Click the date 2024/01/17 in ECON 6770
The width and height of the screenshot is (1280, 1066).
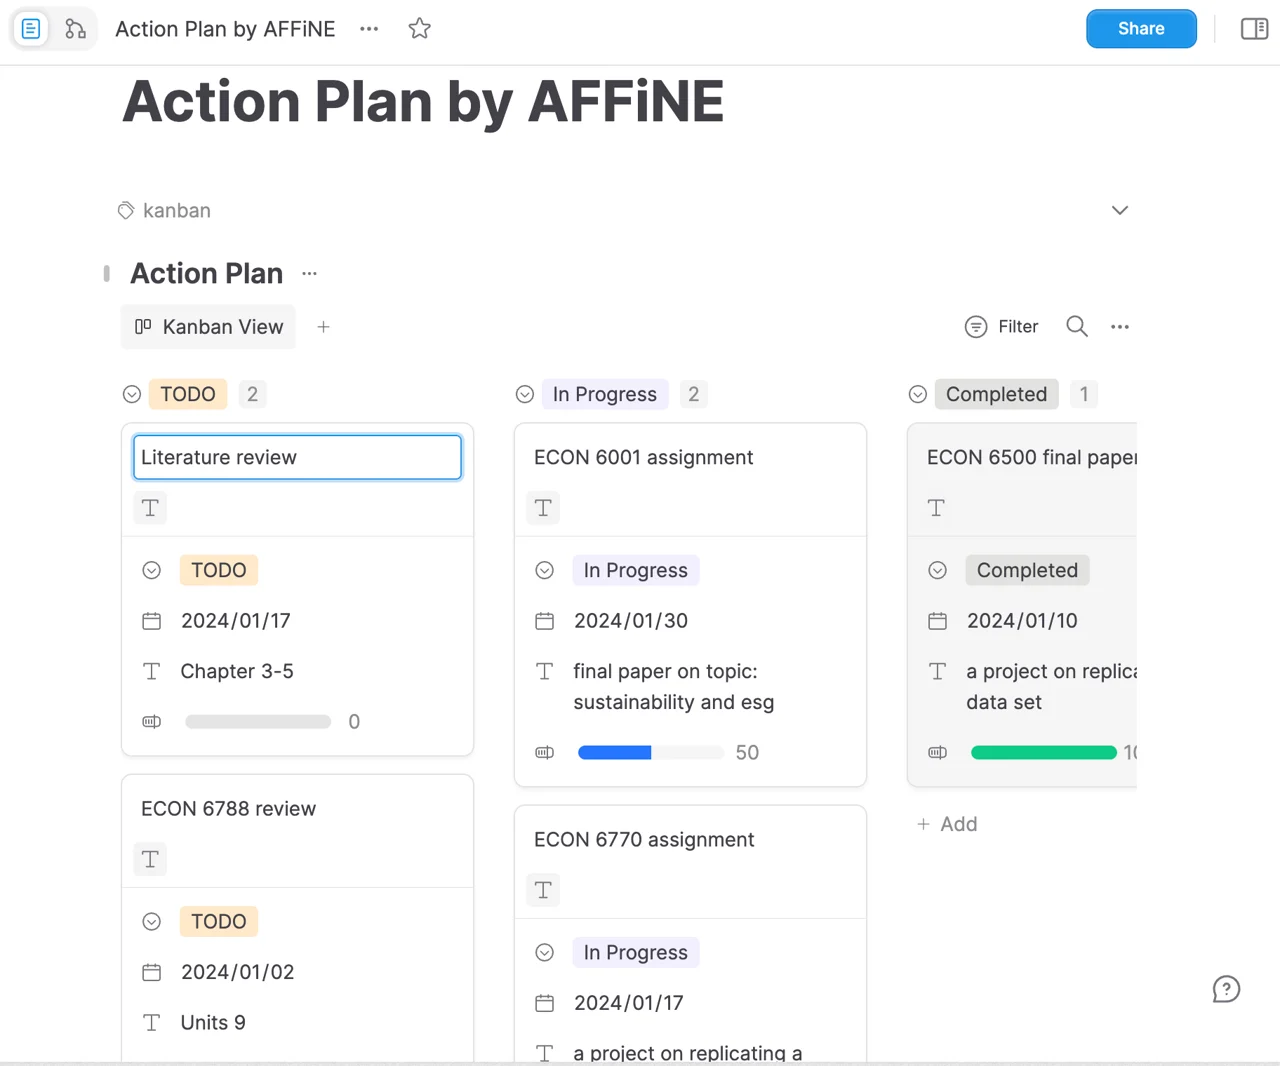[629, 1003]
